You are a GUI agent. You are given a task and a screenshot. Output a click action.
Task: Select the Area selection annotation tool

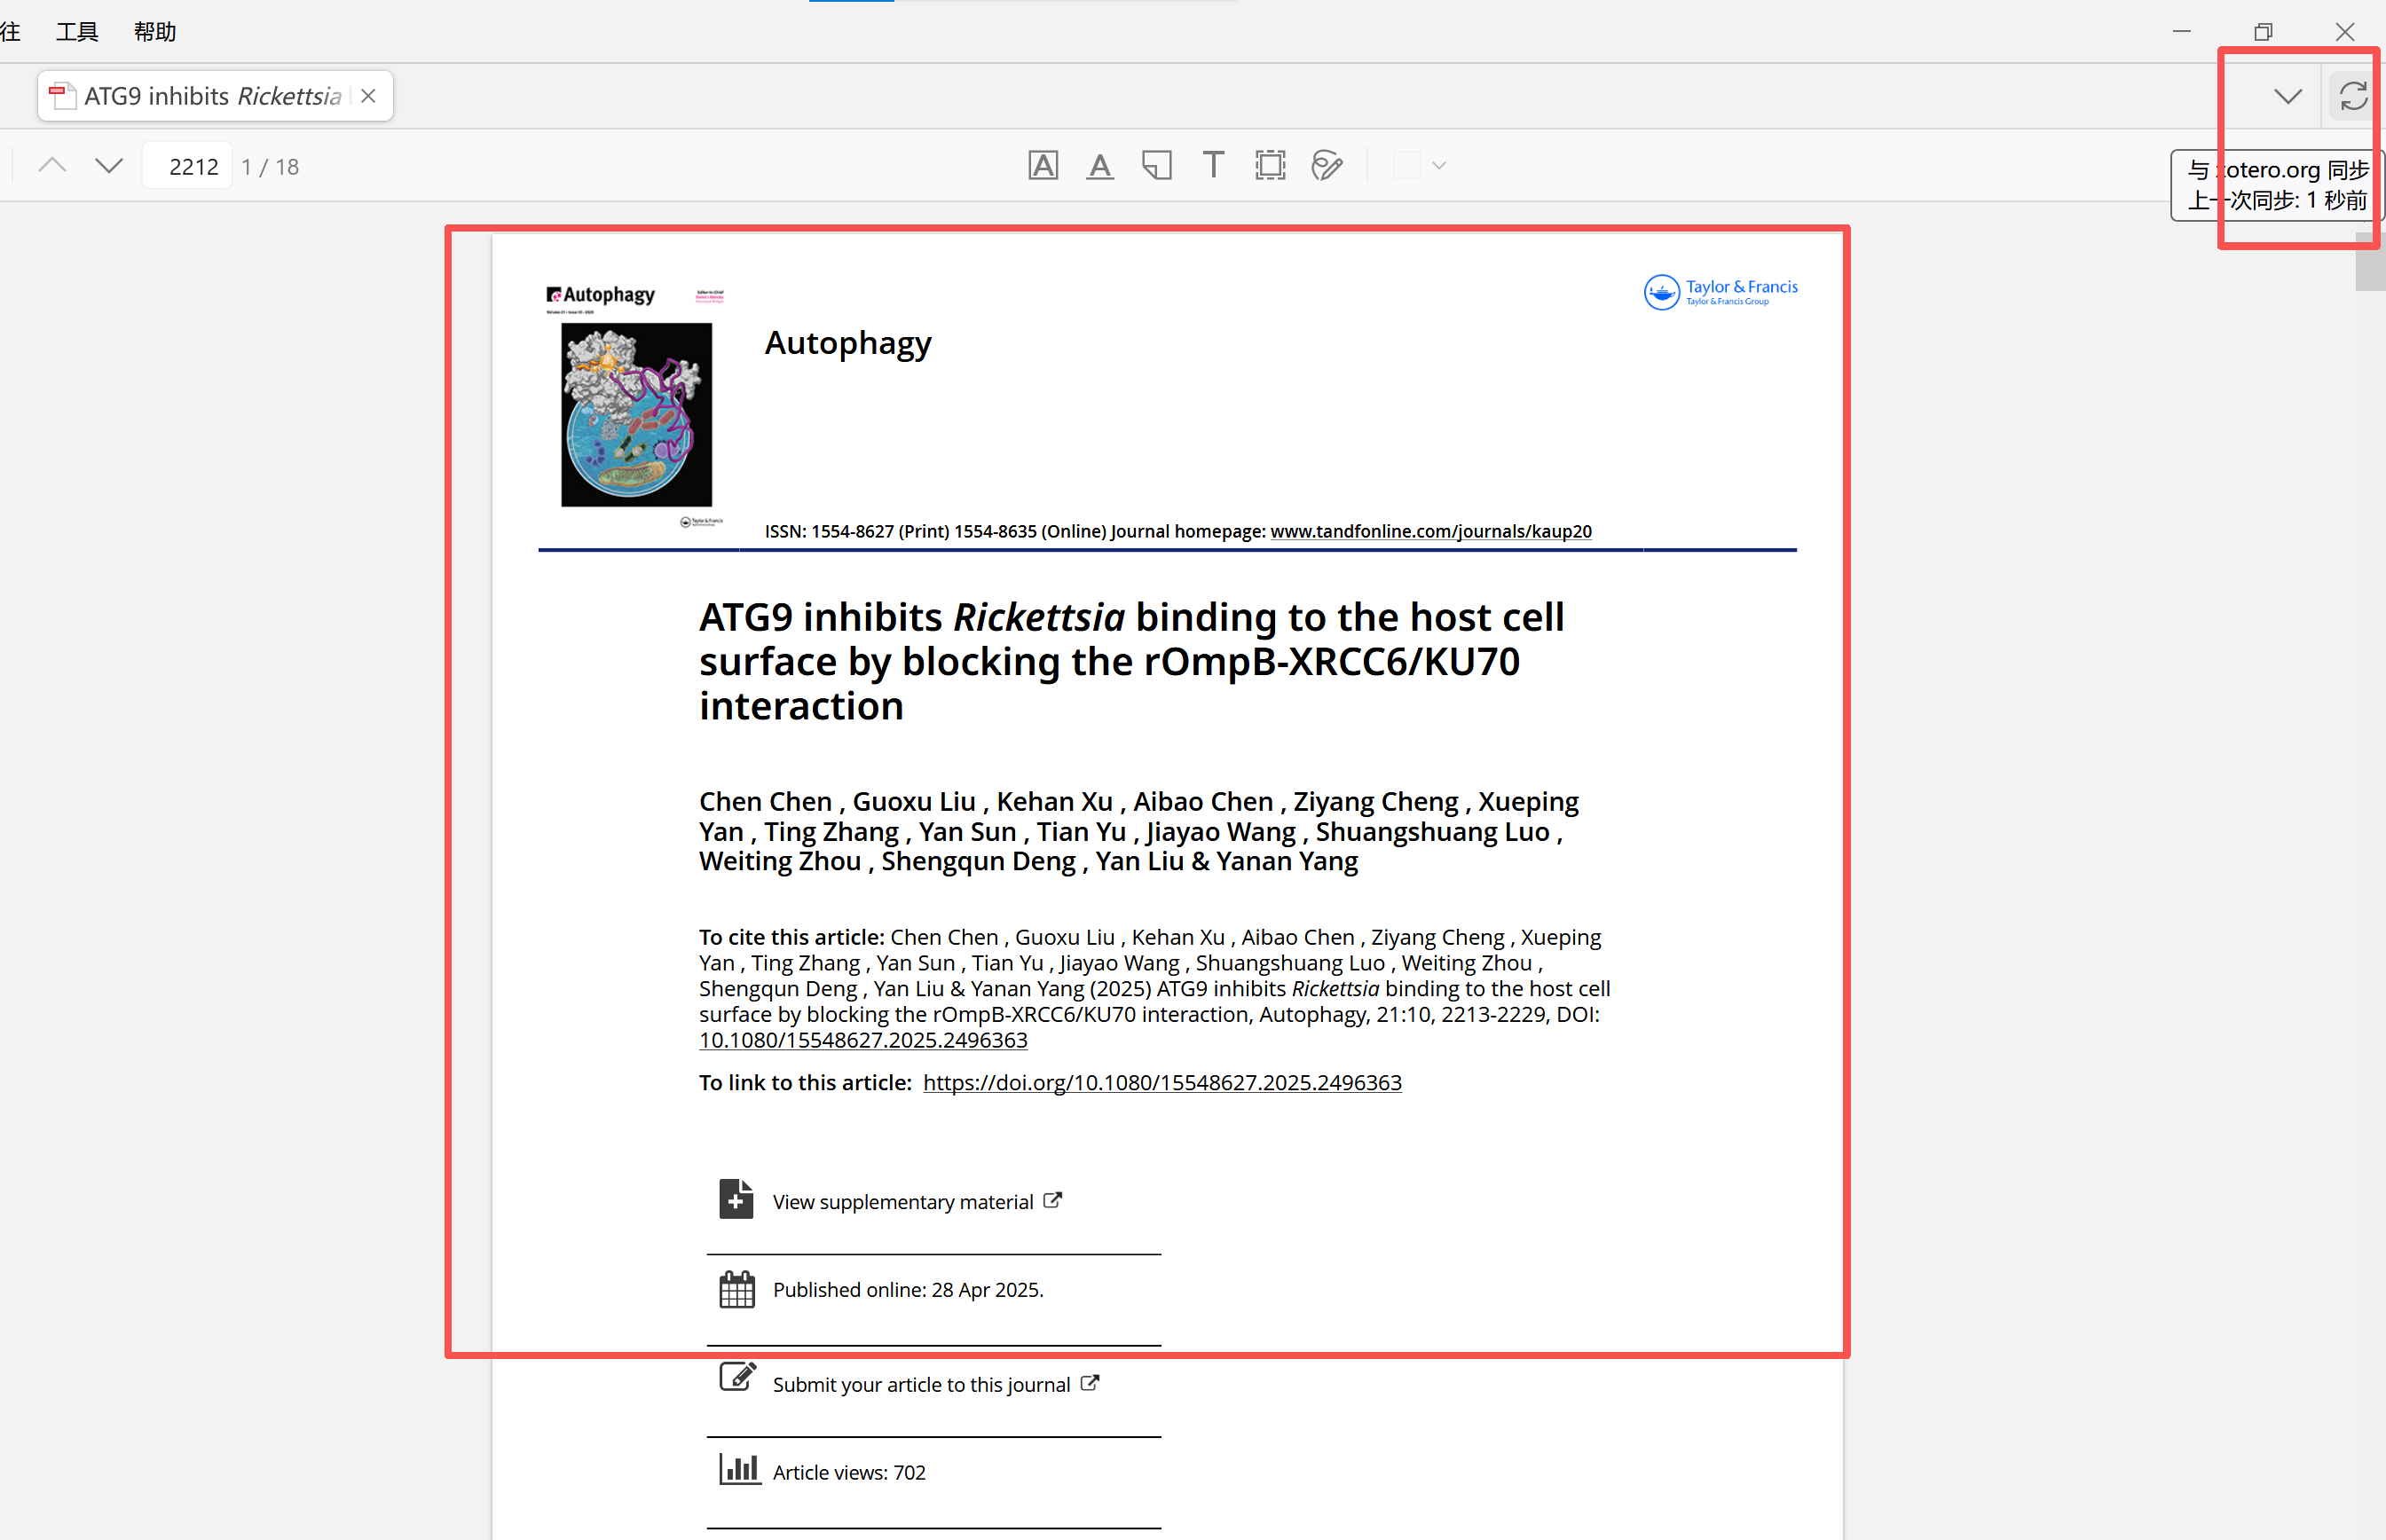coord(1270,166)
